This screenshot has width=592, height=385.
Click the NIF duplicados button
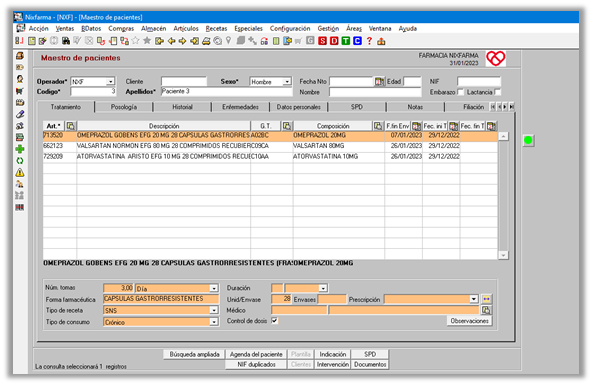coord(256,365)
